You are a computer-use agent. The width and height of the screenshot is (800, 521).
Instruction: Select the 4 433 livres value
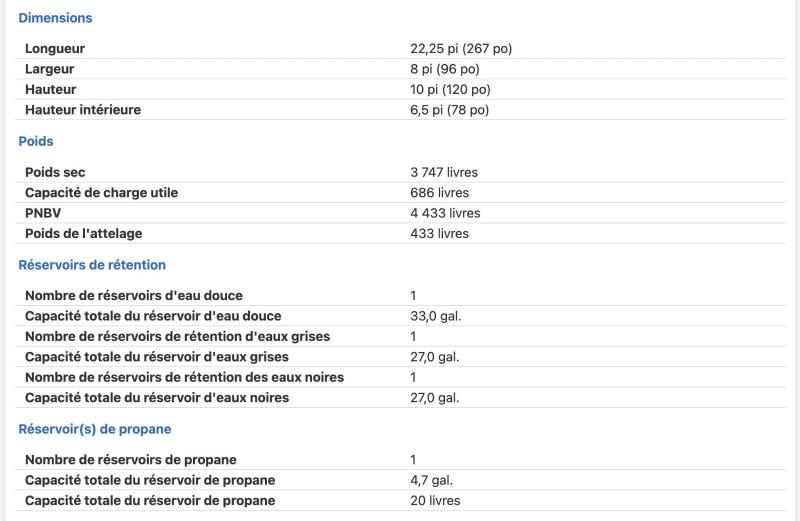(445, 213)
